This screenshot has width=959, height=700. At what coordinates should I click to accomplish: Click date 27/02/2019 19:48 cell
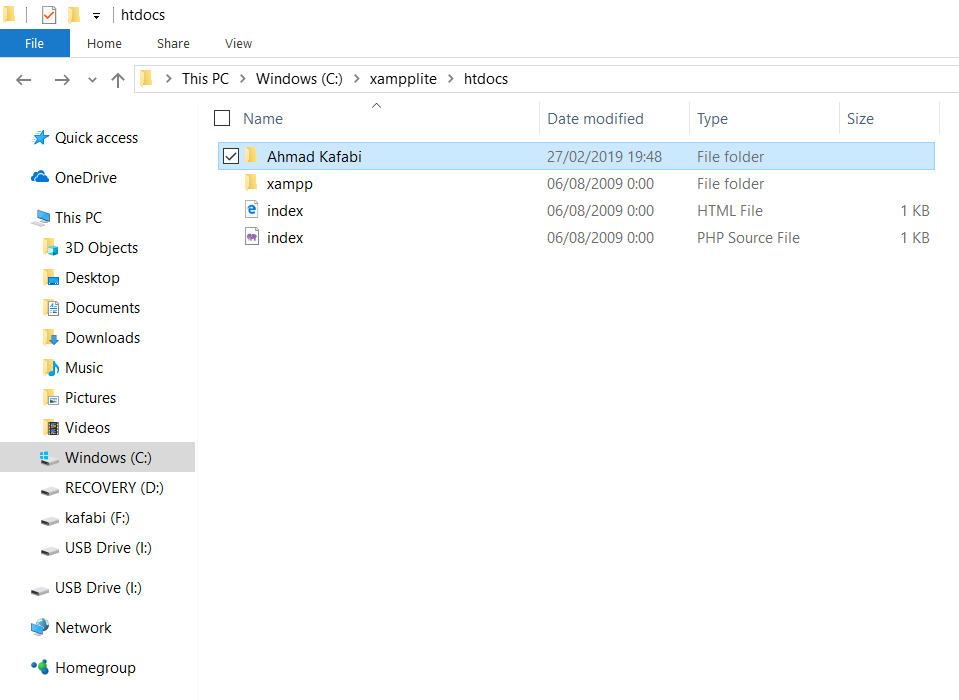pos(604,157)
